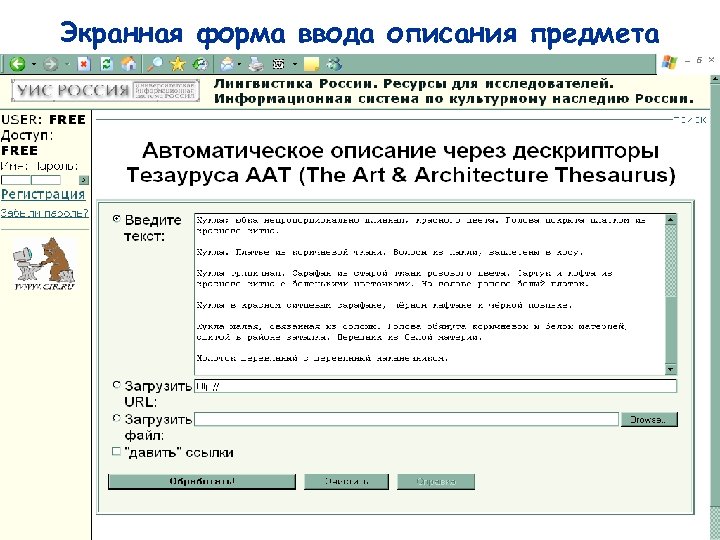Focus the login name field in sidebar

coord(16,180)
